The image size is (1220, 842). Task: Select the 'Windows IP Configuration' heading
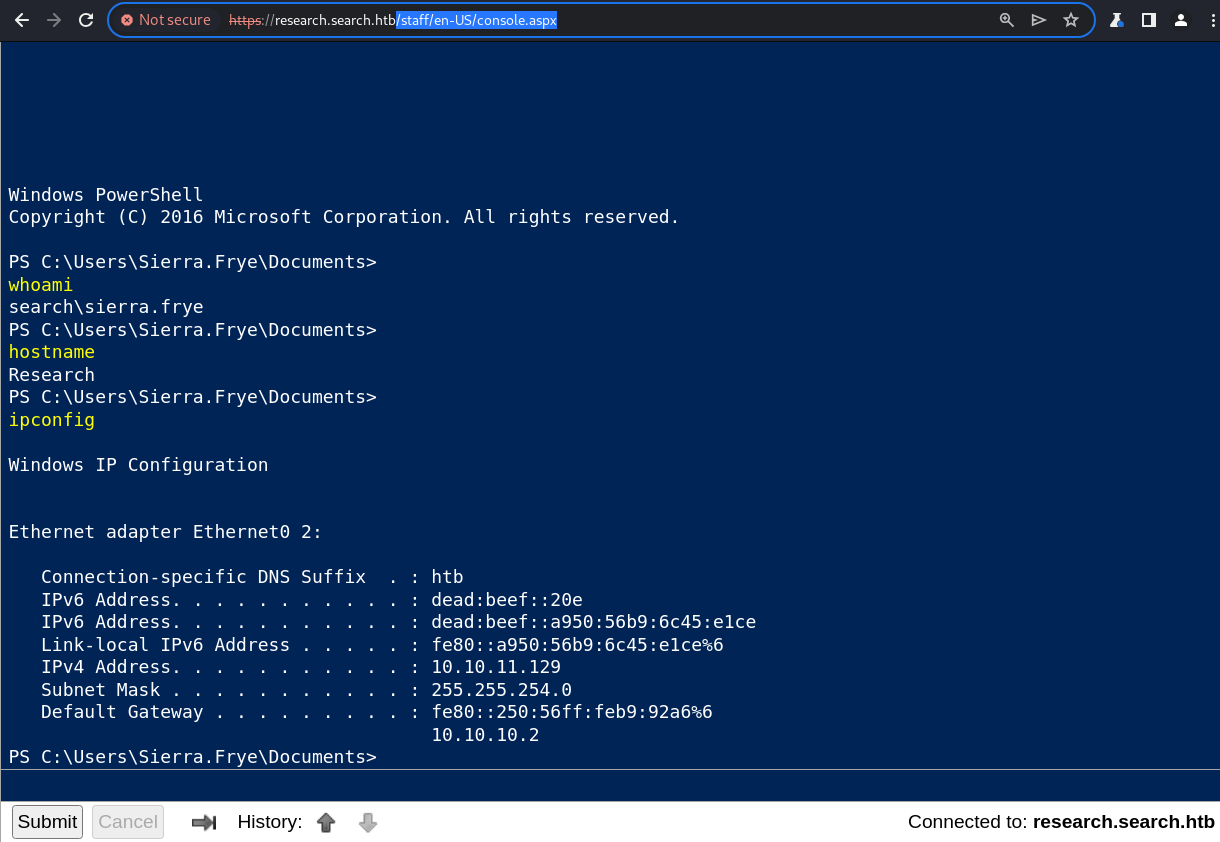(x=138, y=465)
